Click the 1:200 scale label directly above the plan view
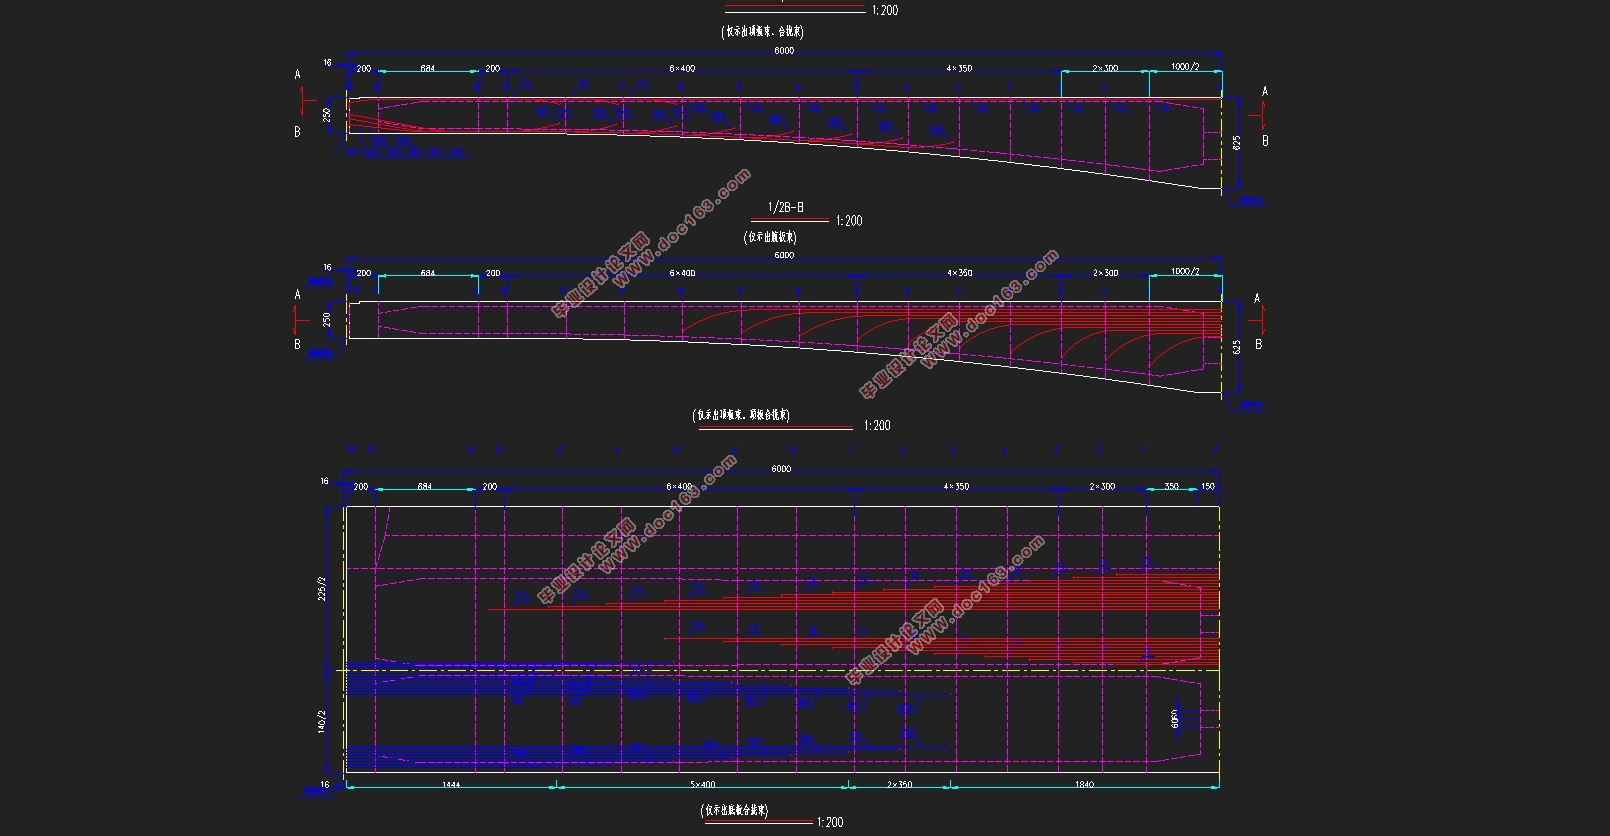 point(877,426)
